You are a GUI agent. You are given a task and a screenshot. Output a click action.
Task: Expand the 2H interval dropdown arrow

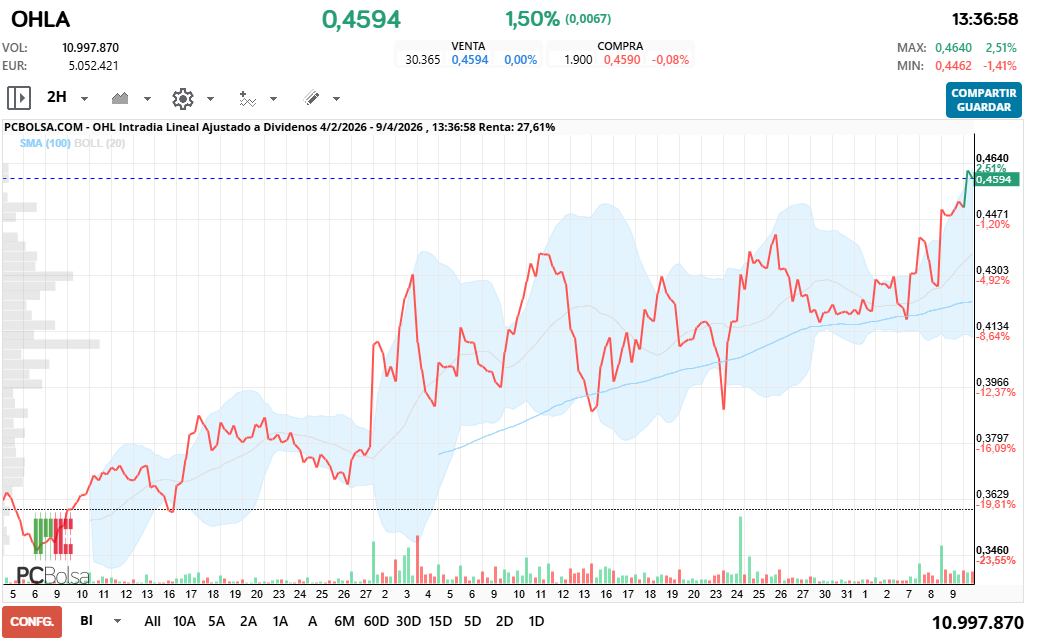pyautogui.click(x=85, y=99)
